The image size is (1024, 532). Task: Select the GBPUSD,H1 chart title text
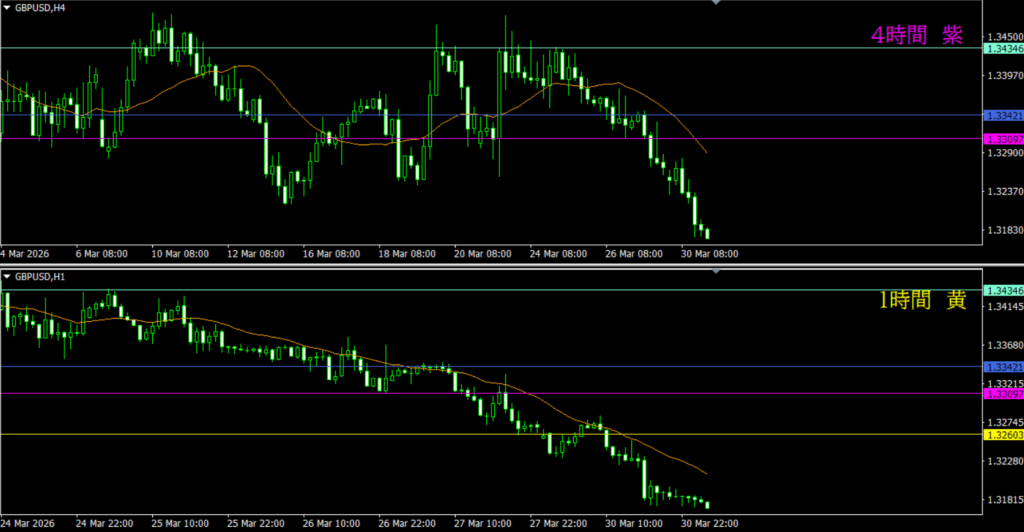click(40, 275)
